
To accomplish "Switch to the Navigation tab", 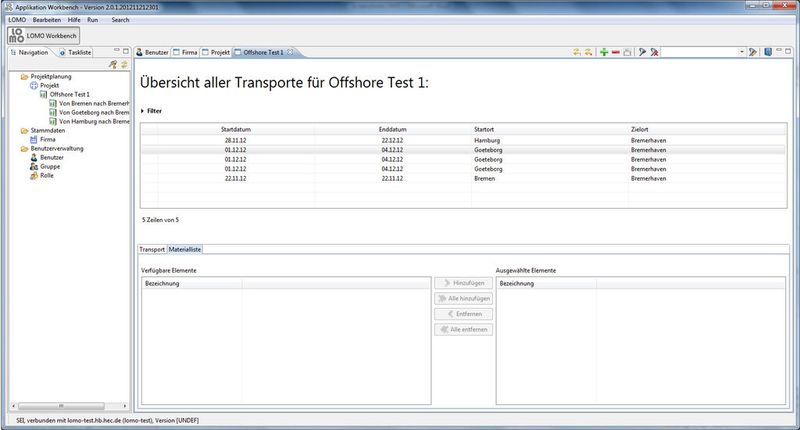I will coord(30,52).
